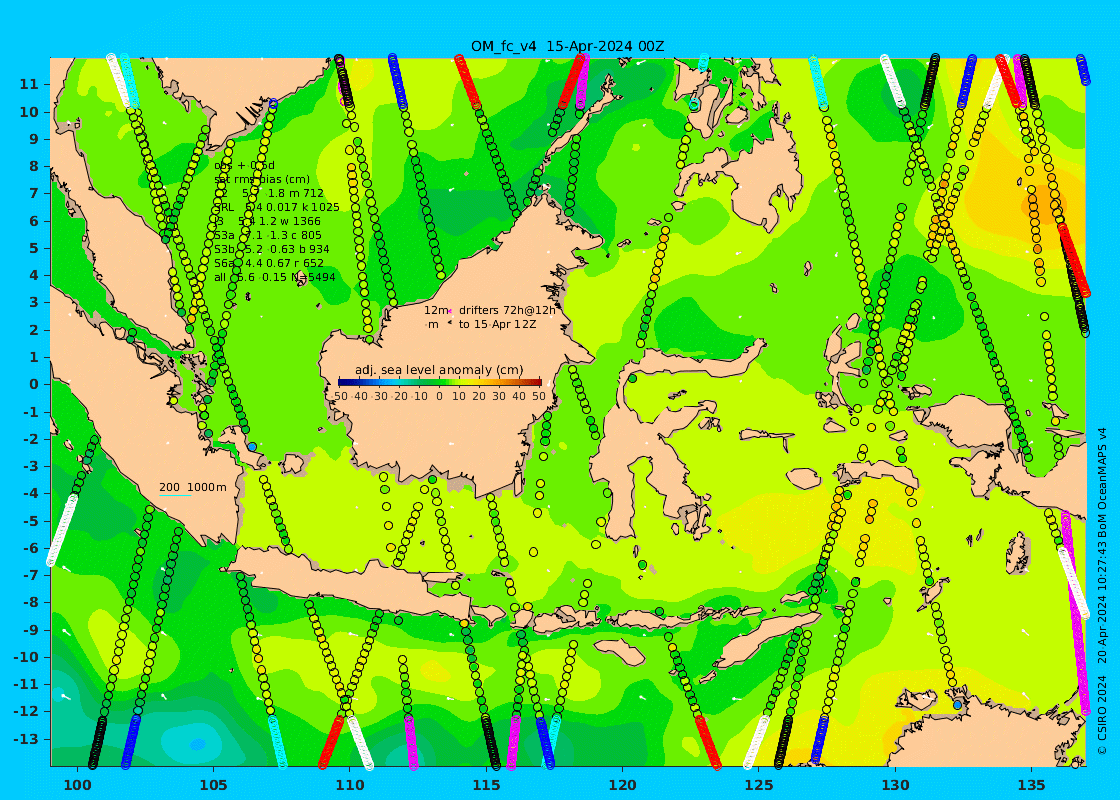Select the 'to 15 Apr 12Z' legend text
This screenshot has height=800, width=1120.
[497, 324]
